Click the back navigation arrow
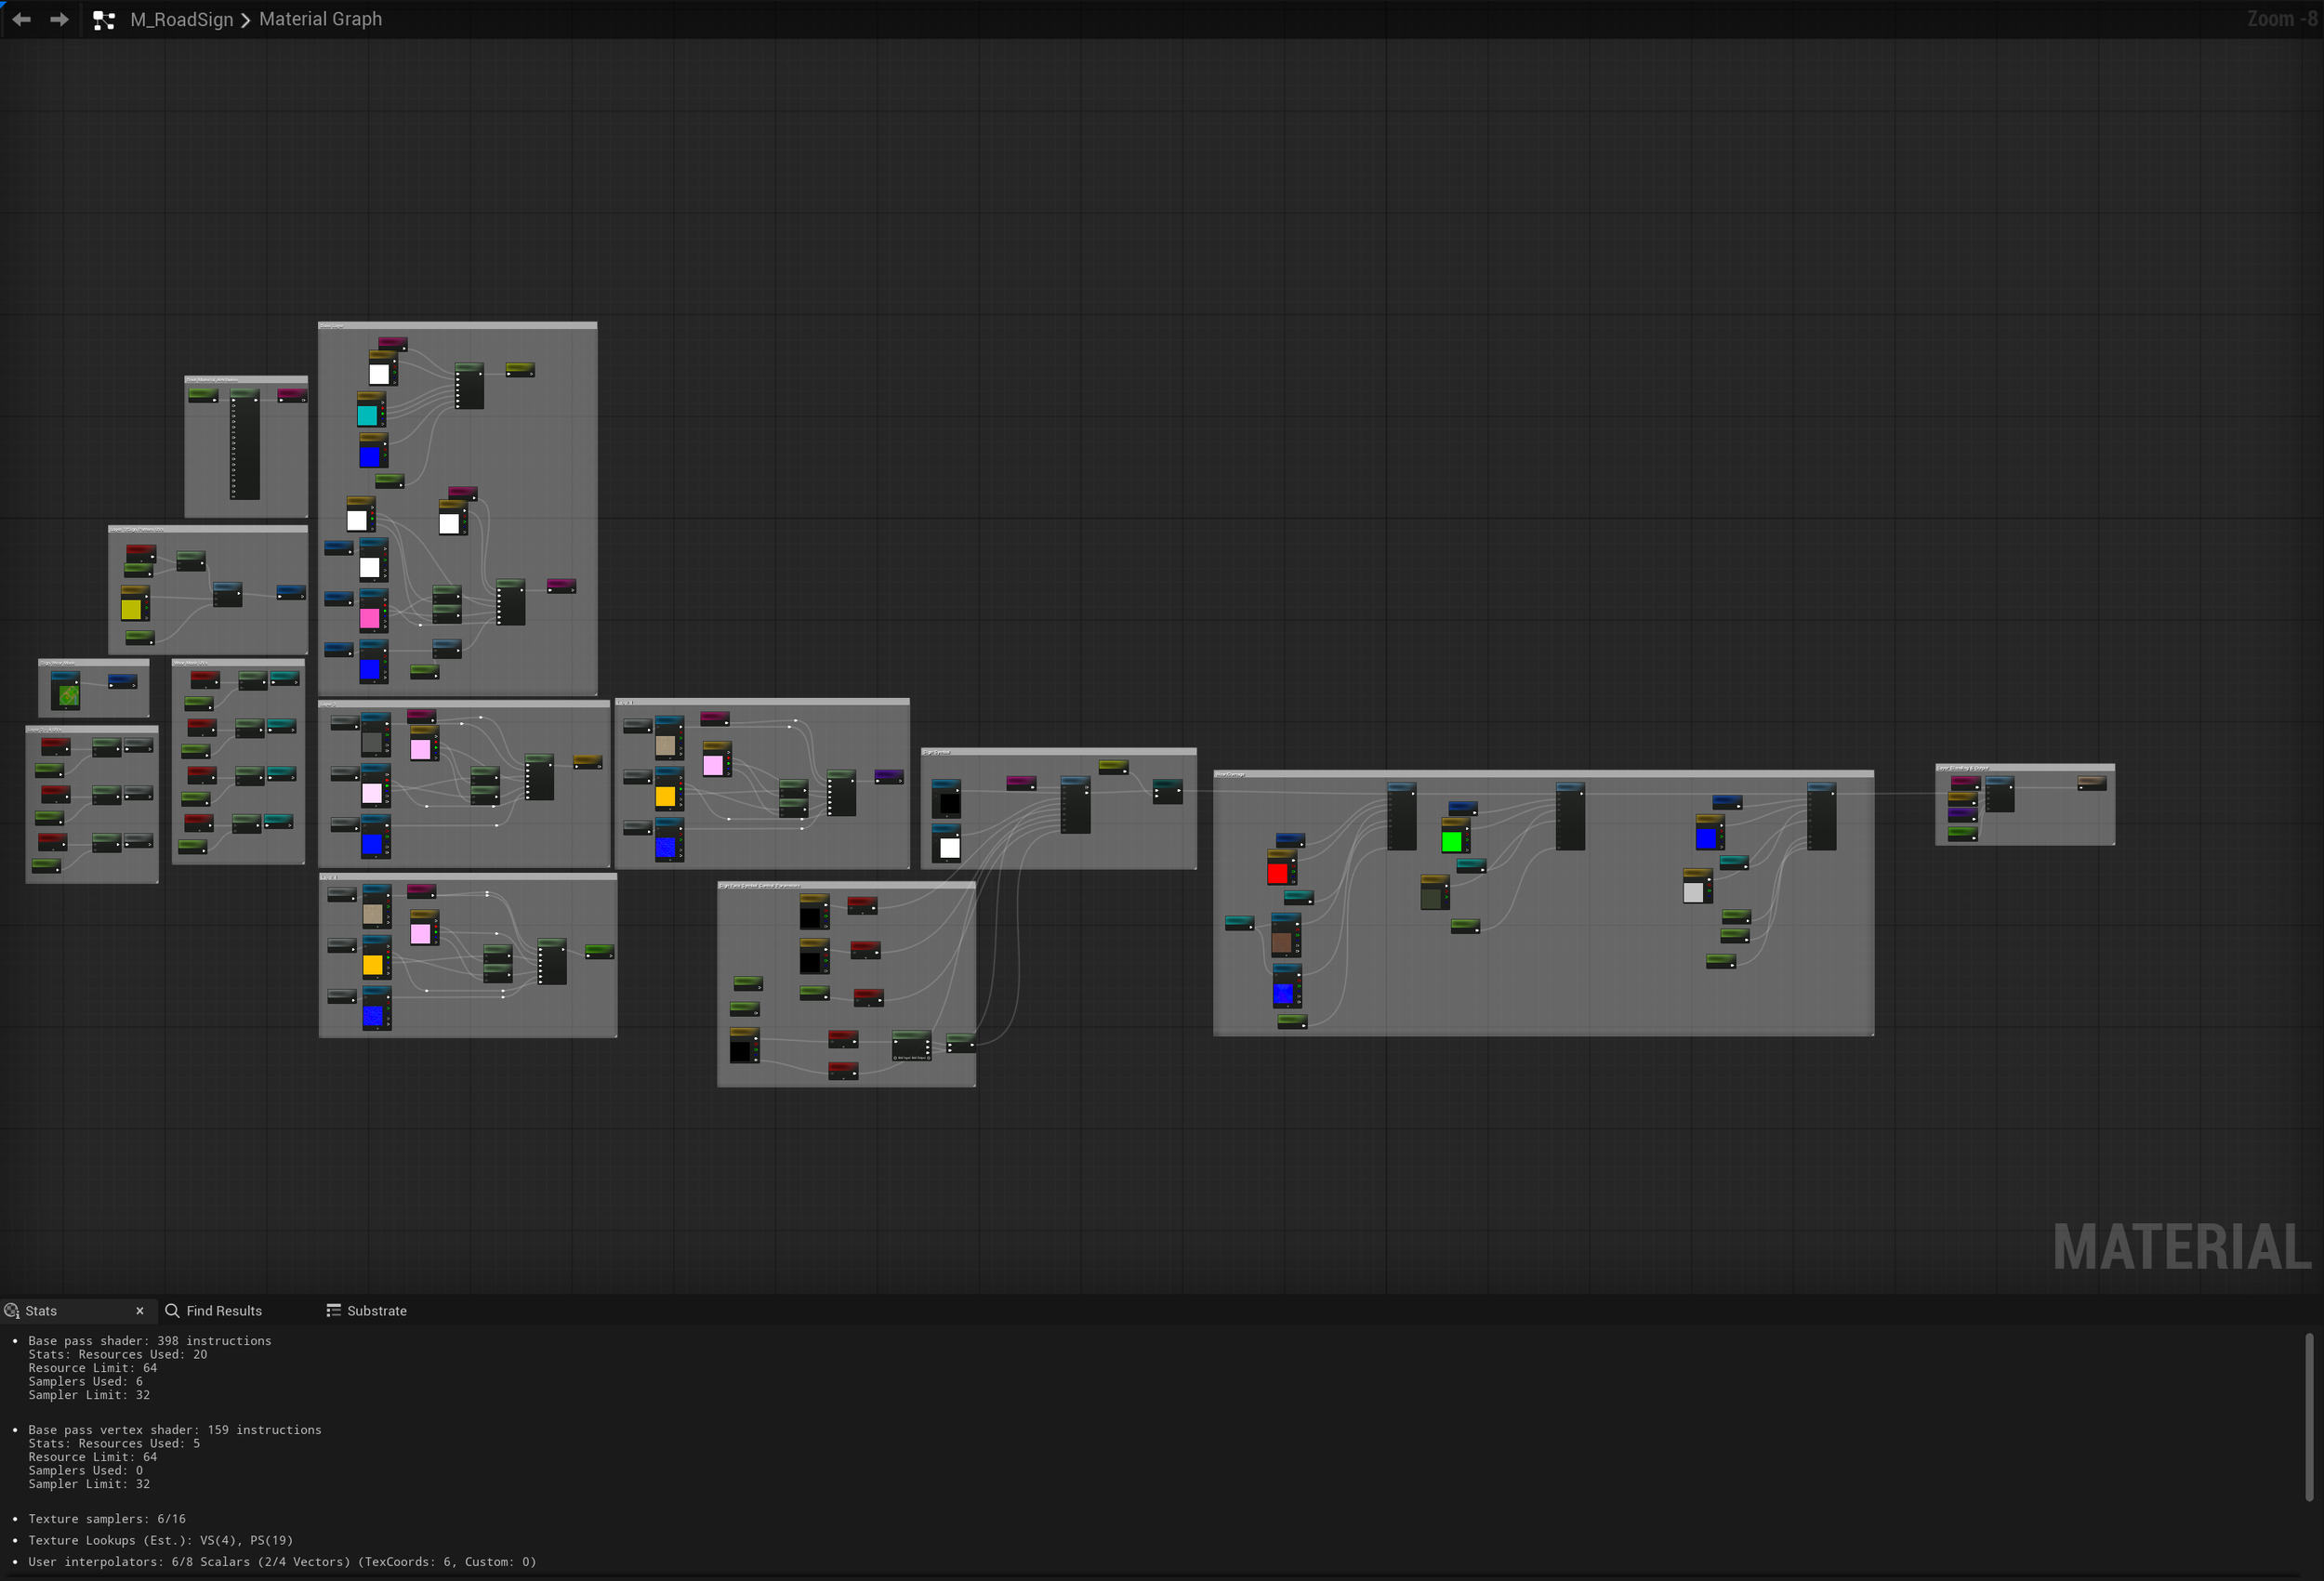 click(22, 19)
